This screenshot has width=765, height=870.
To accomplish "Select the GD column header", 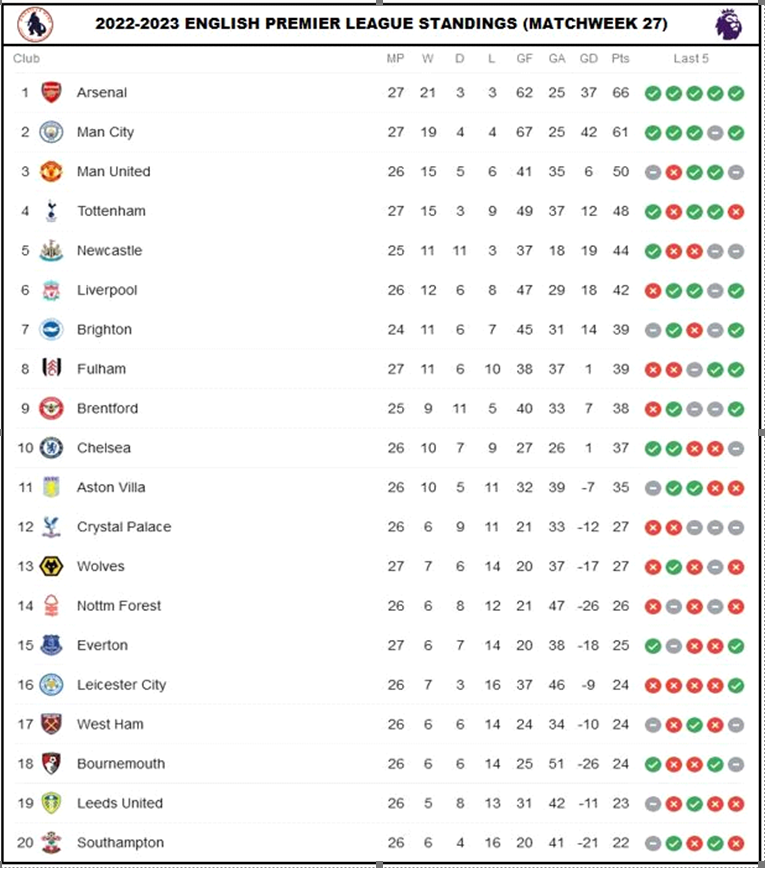I will click(589, 58).
